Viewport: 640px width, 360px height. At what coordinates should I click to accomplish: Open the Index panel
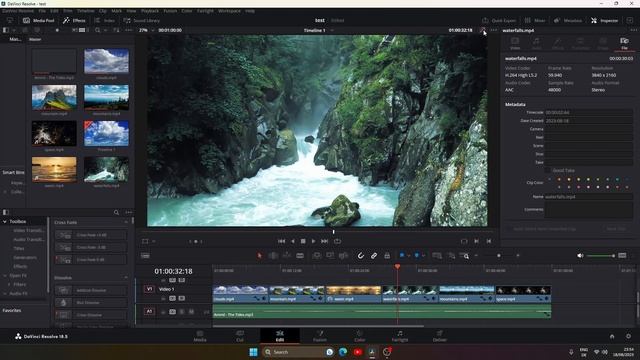(104, 20)
